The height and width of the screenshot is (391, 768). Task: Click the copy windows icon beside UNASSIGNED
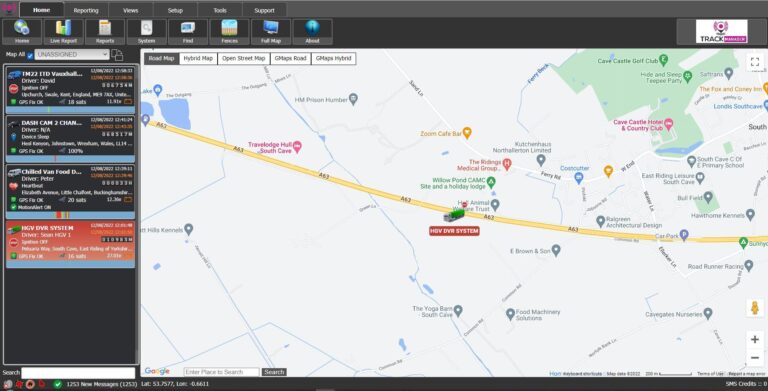tap(117, 55)
